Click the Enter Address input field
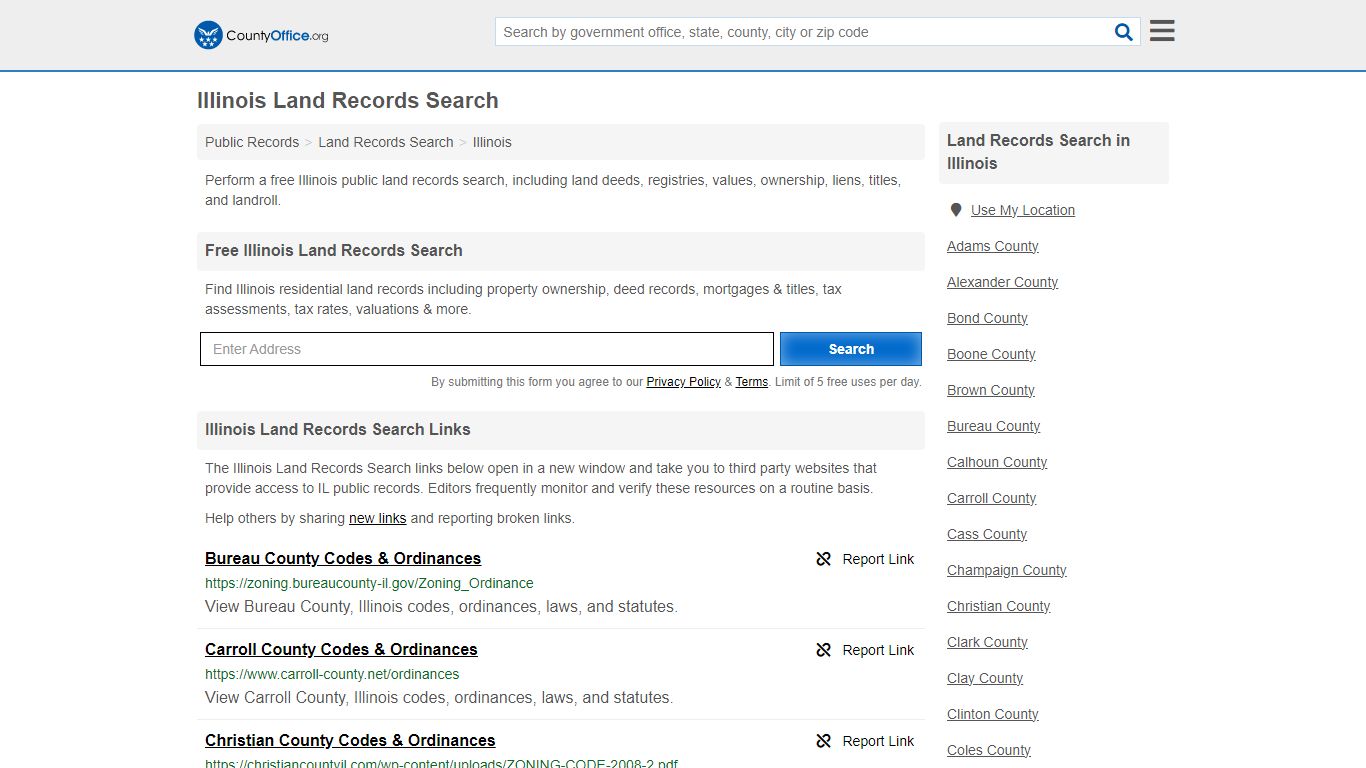 [x=487, y=349]
